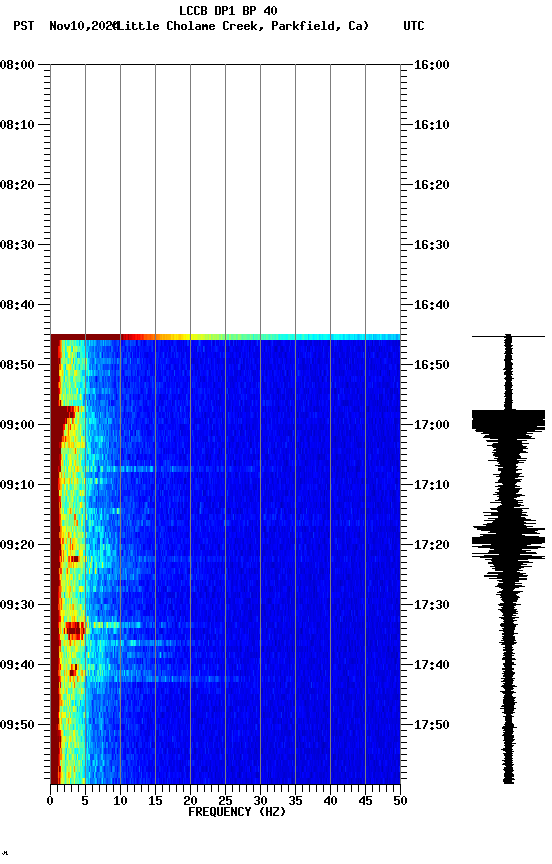Click the 16:20 UTC time label
The image size is (552, 864).
[x=432, y=185]
